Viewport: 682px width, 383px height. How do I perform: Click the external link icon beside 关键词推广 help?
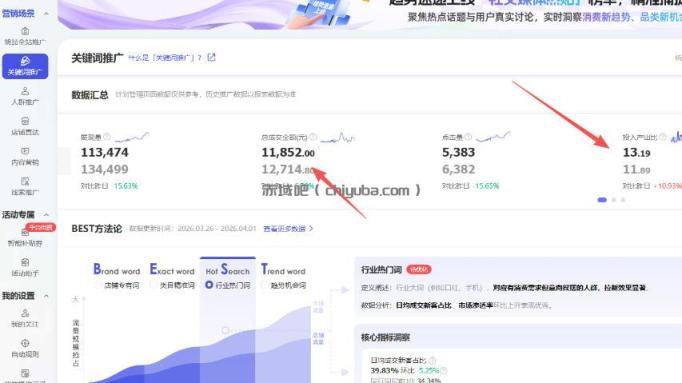[x=211, y=57]
